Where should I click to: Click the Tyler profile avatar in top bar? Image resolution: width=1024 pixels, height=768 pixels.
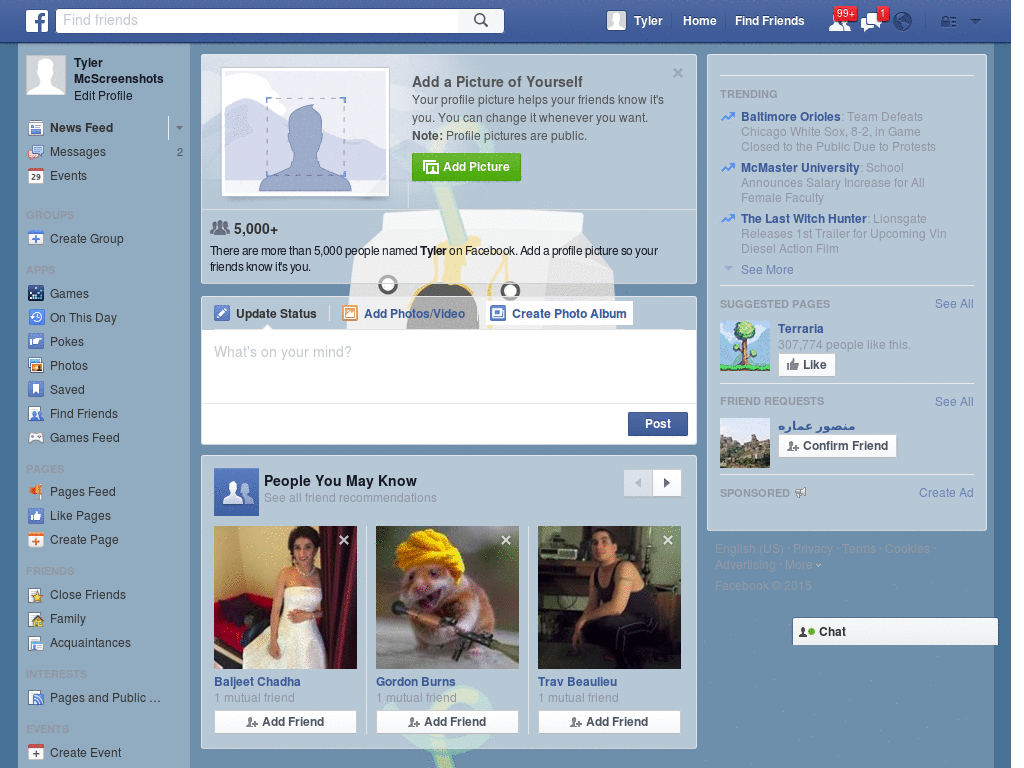616,21
